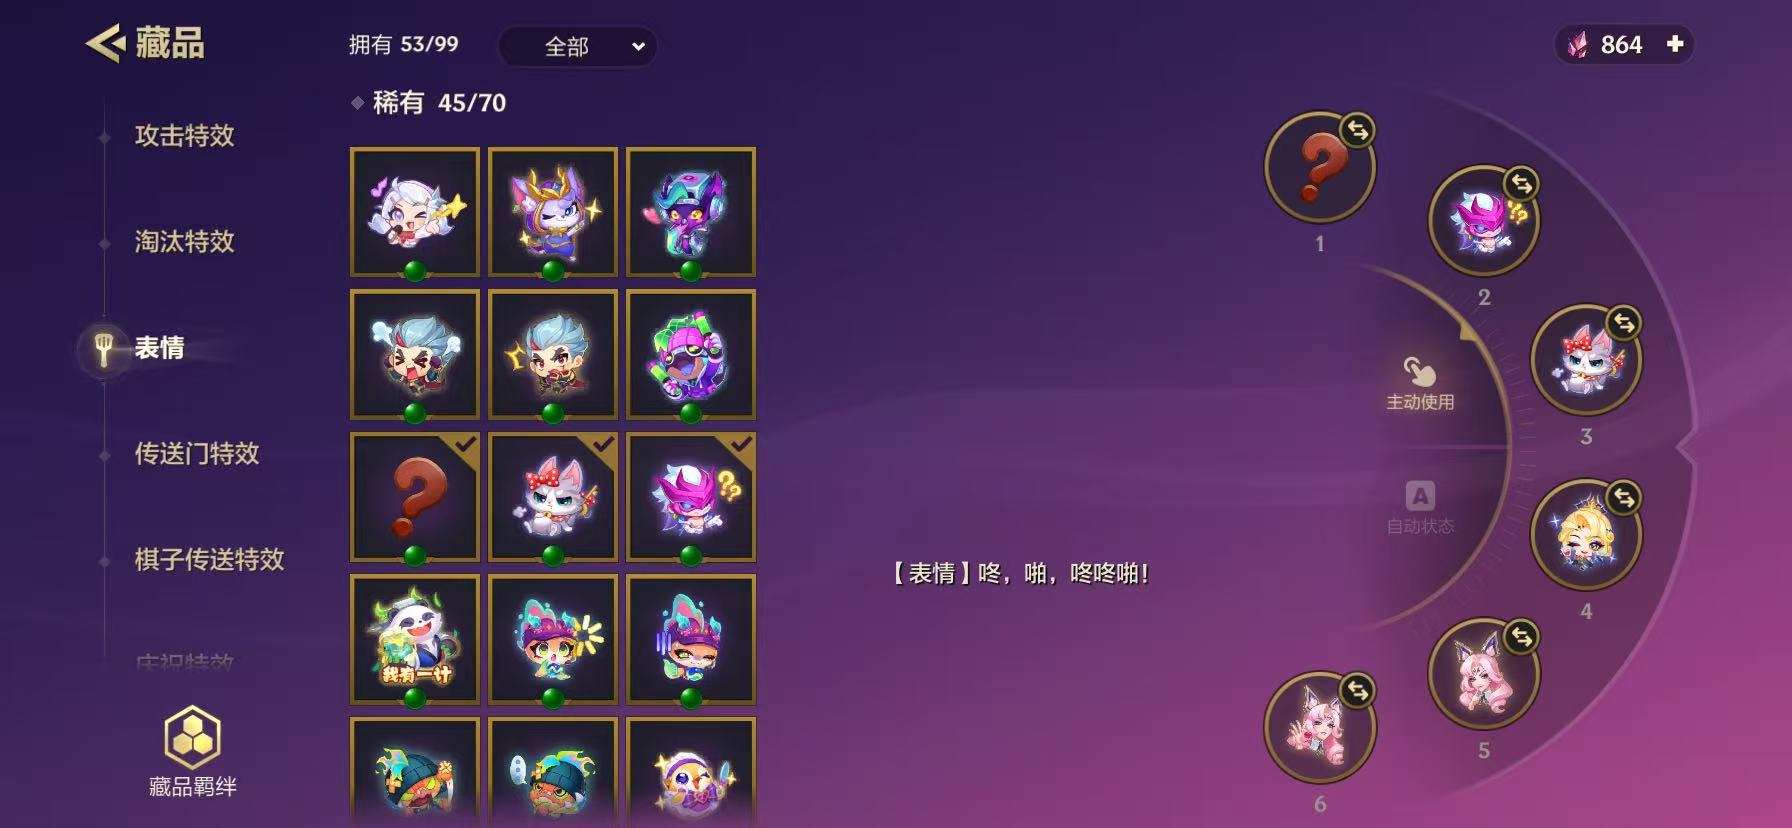1792x828 pixels.
Task: Open the 传送门特效 category
Action: [x=197, y=453]
